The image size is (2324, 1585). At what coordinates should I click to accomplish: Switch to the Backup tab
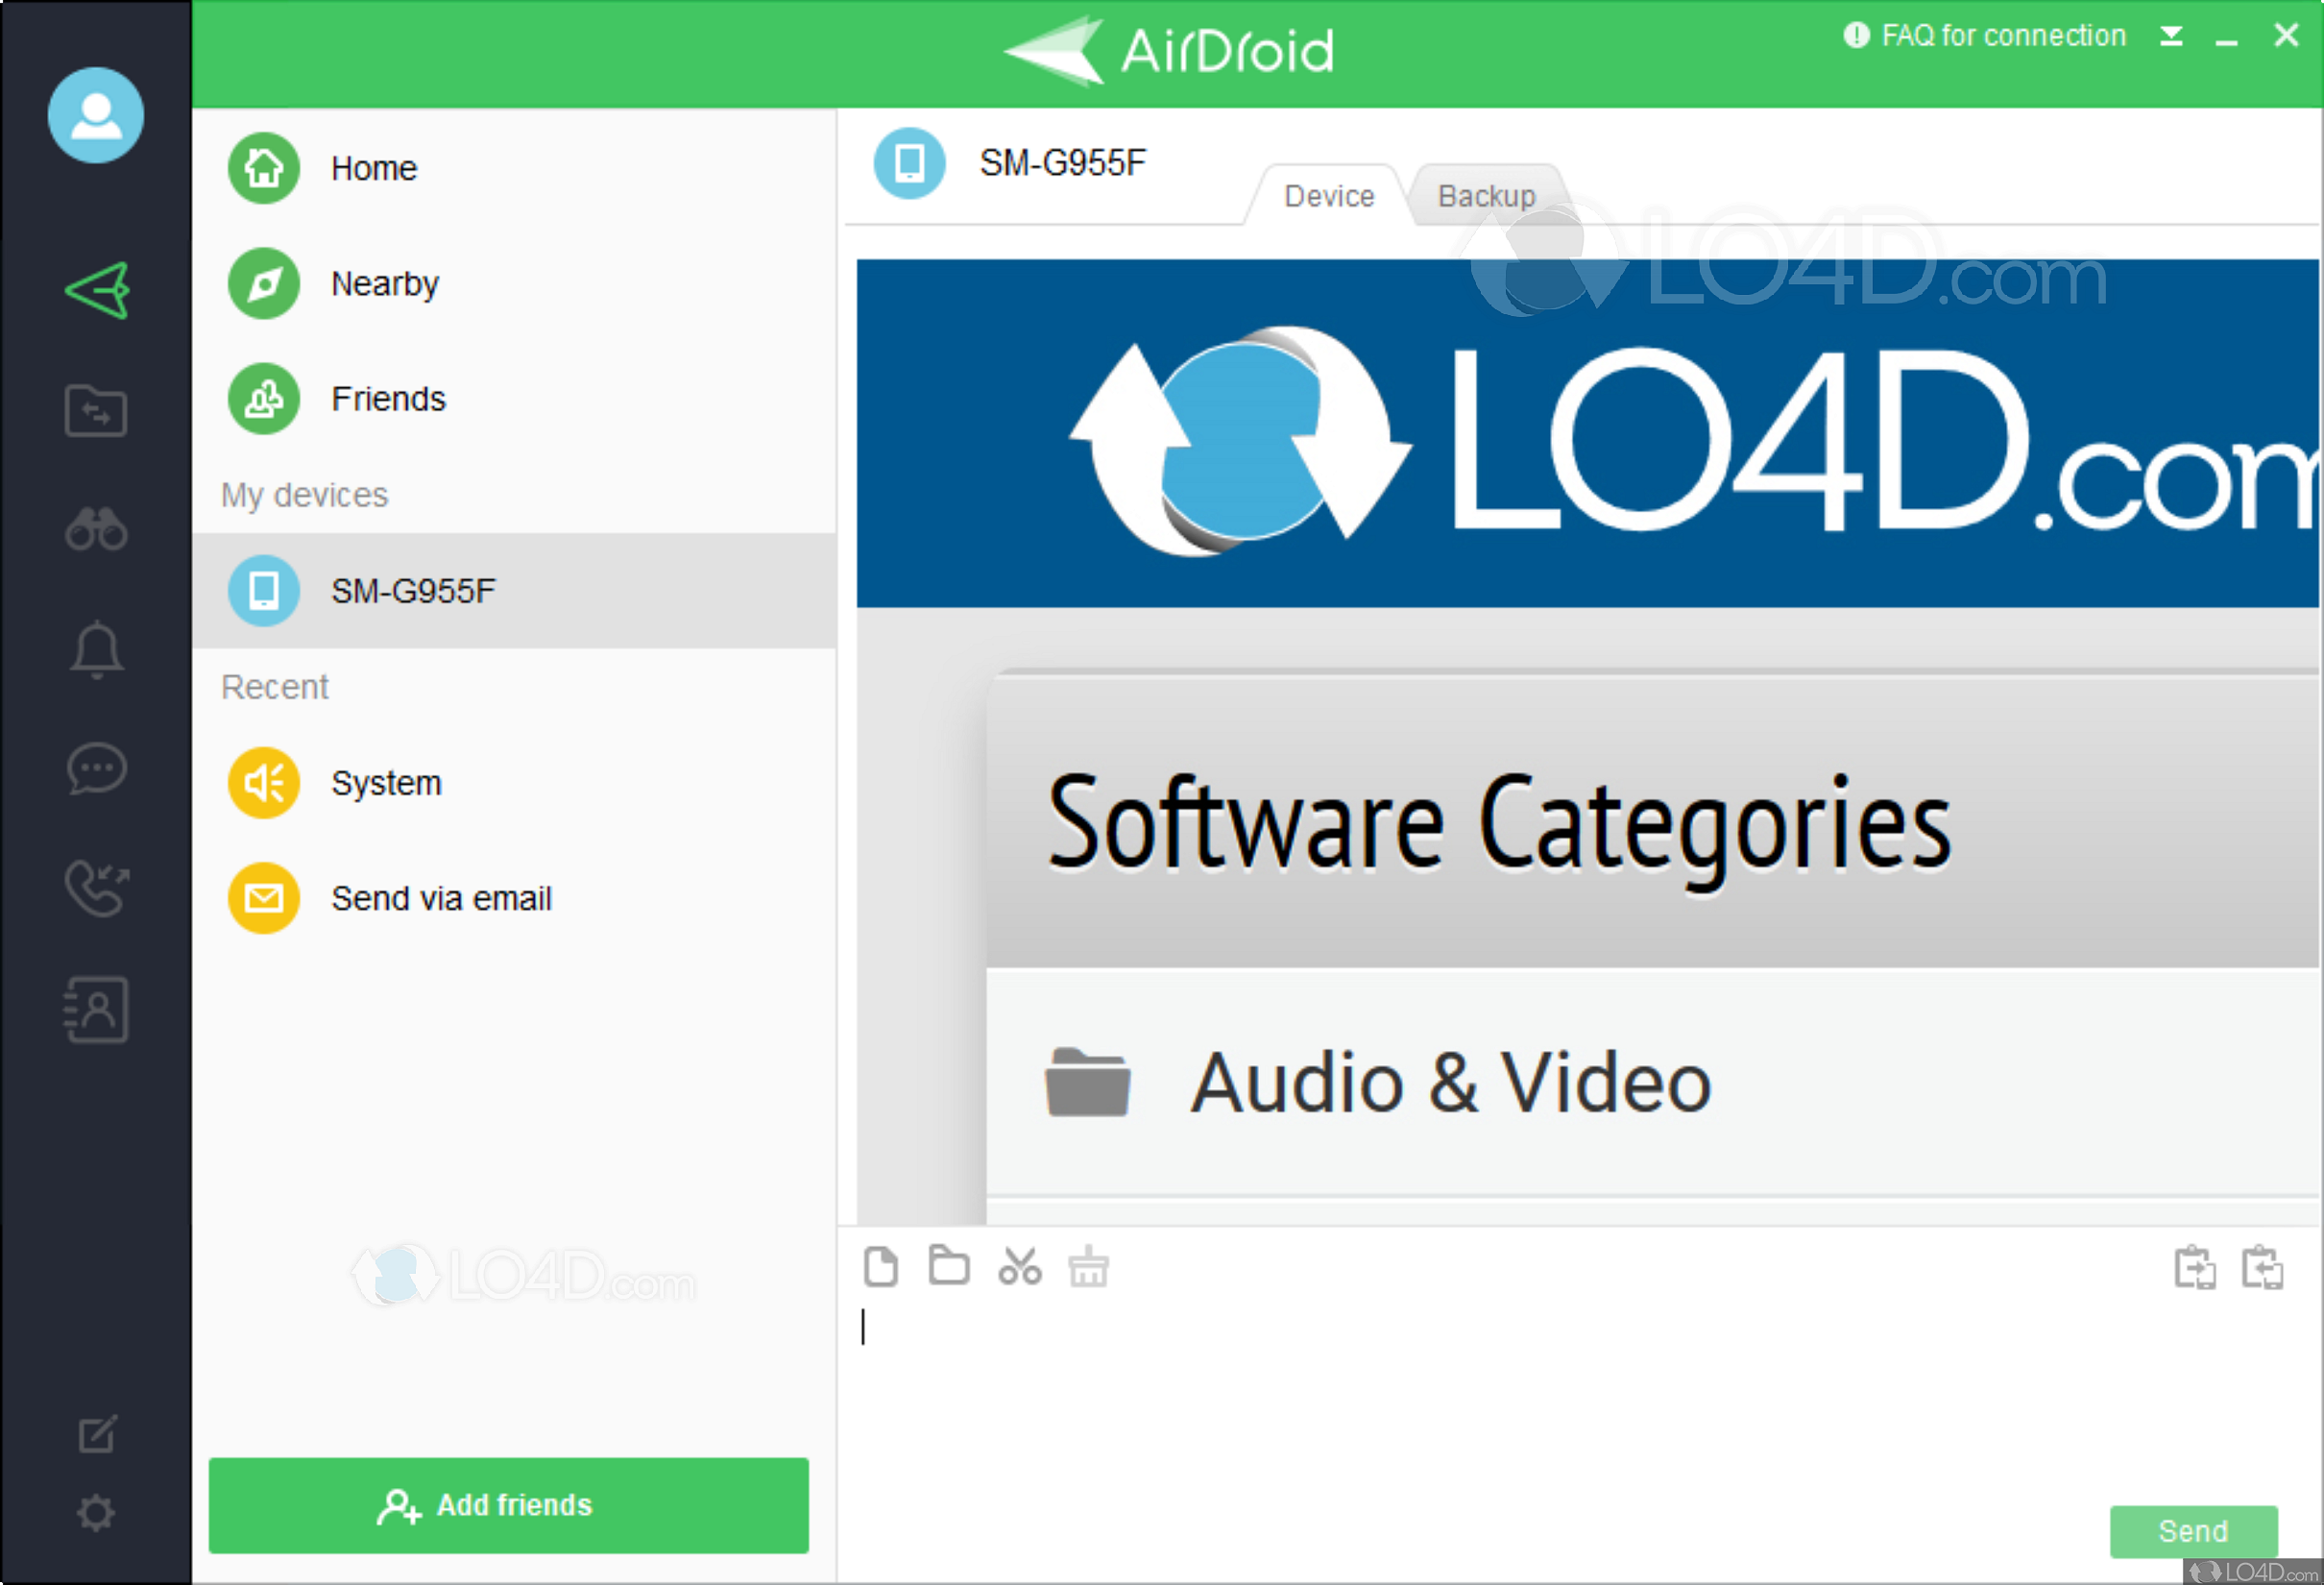1486,195
